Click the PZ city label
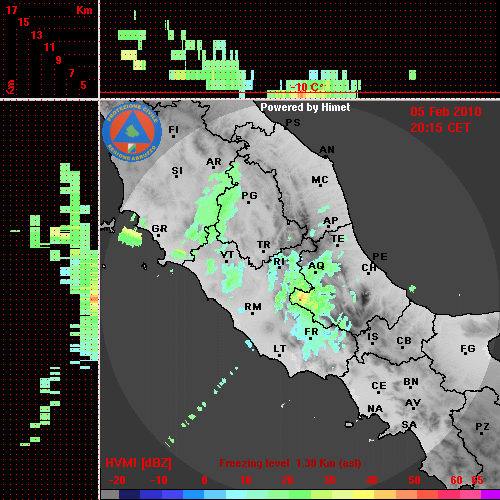The width and height of the screenshot is (500, 500). click(x=482, y=426)
